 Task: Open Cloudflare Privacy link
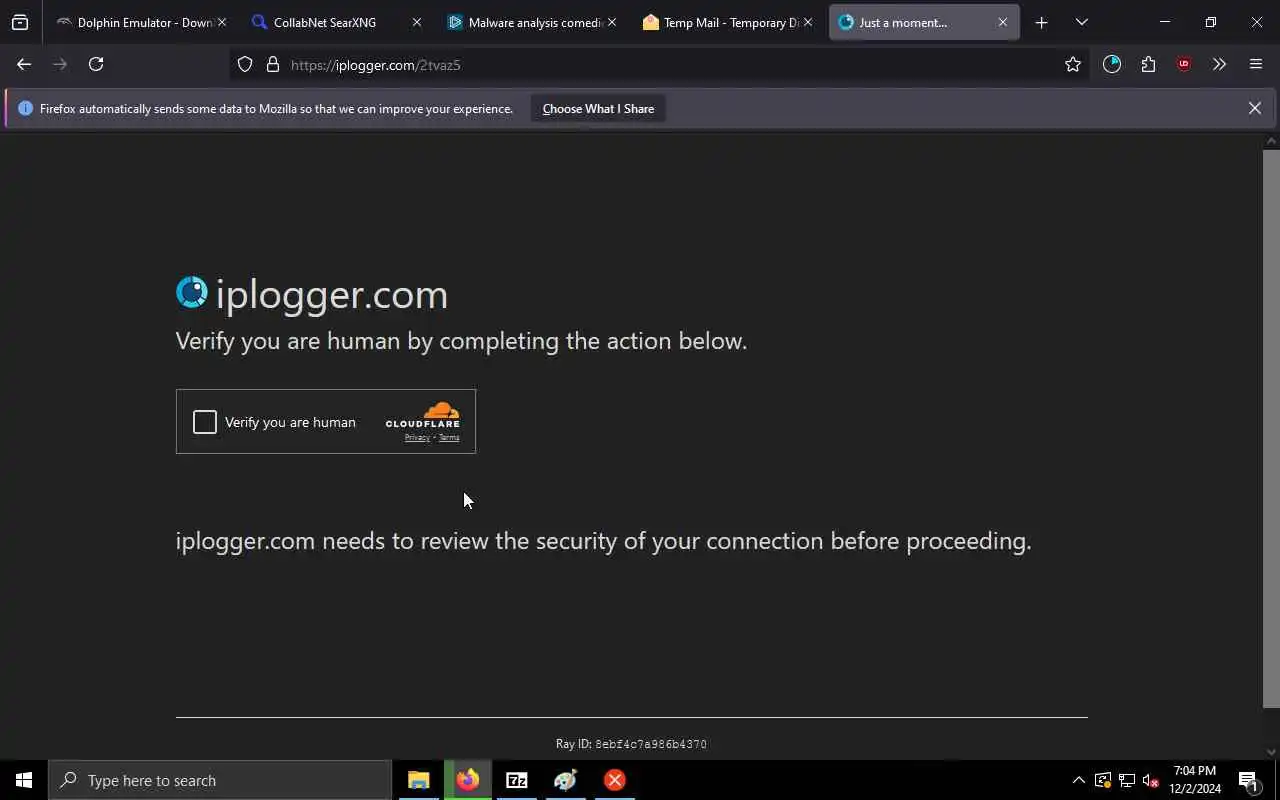[x=417, y=437]
